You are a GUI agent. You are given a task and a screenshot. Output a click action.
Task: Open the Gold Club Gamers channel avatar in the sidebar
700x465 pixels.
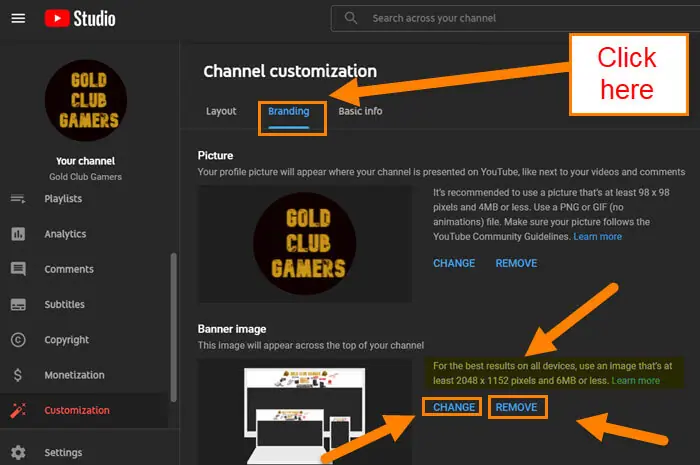[86, 100]
